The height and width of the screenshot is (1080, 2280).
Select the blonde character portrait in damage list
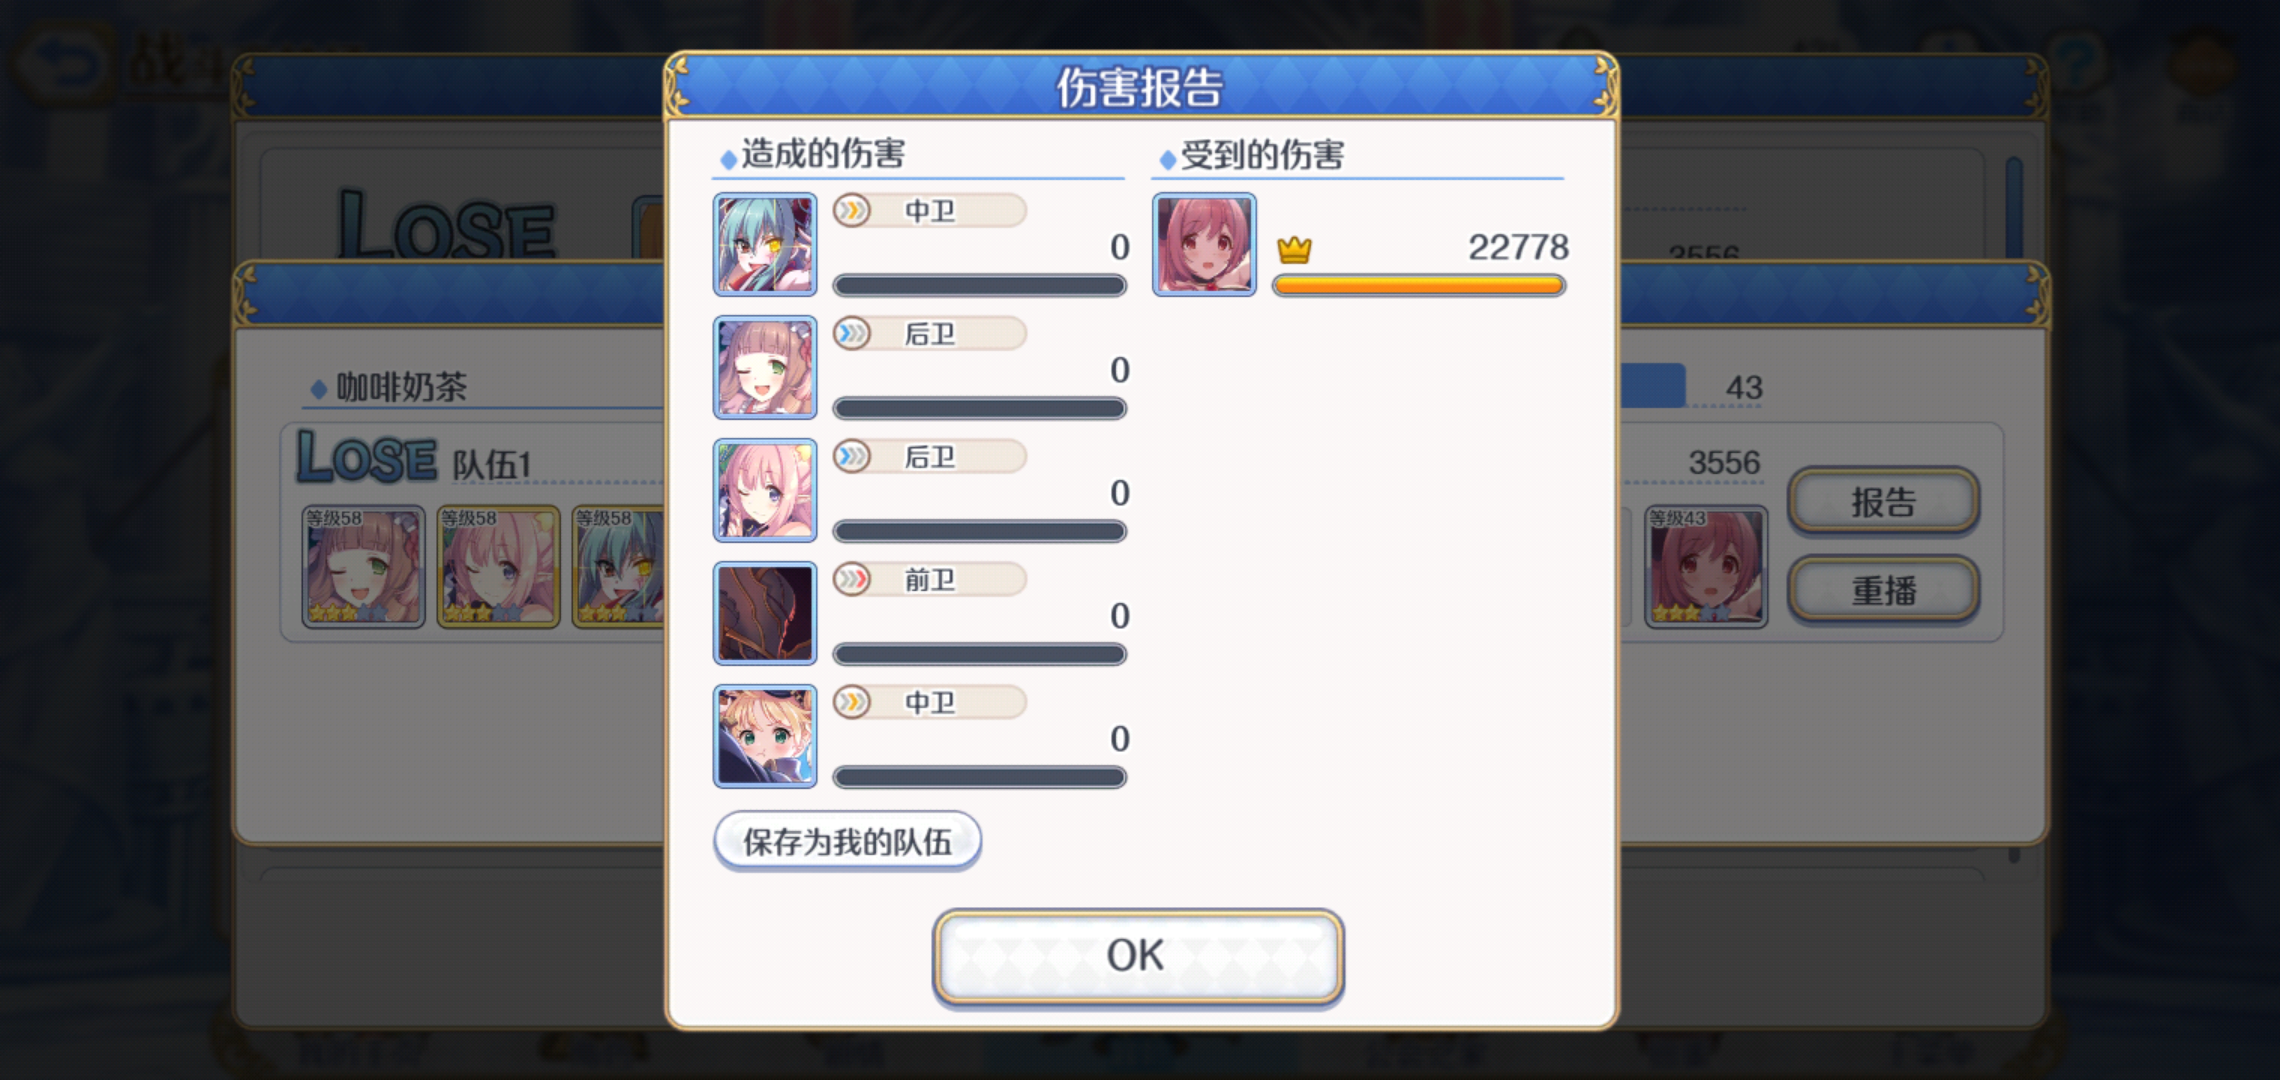click(x=765, y=737)
